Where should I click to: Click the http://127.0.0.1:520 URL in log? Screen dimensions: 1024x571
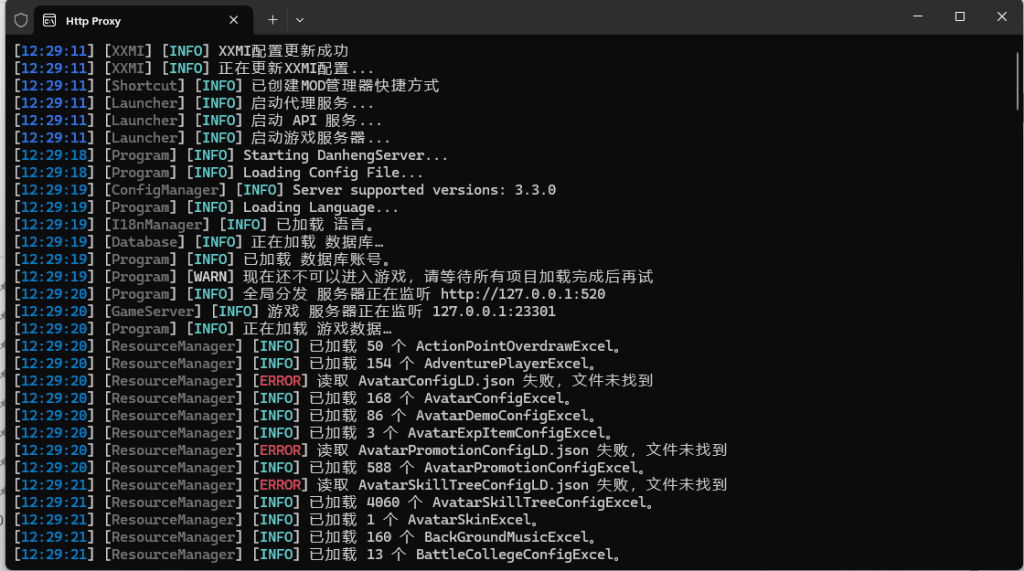coord(522,294)
